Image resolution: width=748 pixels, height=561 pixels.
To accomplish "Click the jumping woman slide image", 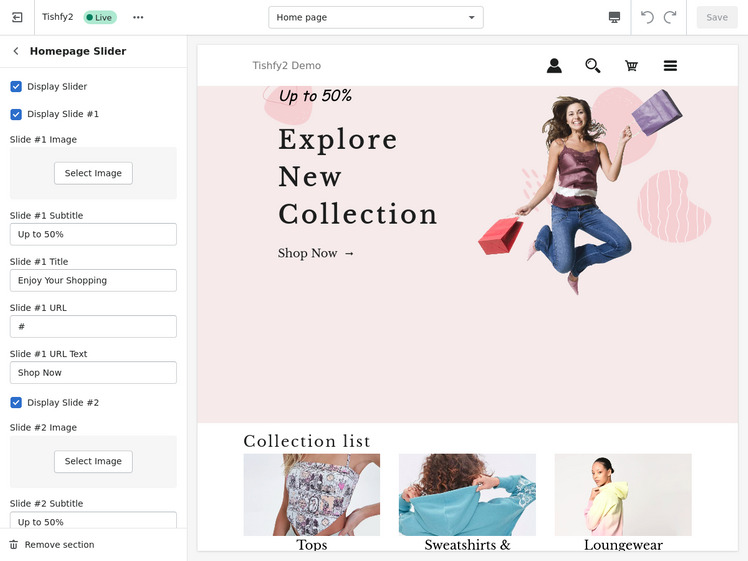I will [580, 191].
